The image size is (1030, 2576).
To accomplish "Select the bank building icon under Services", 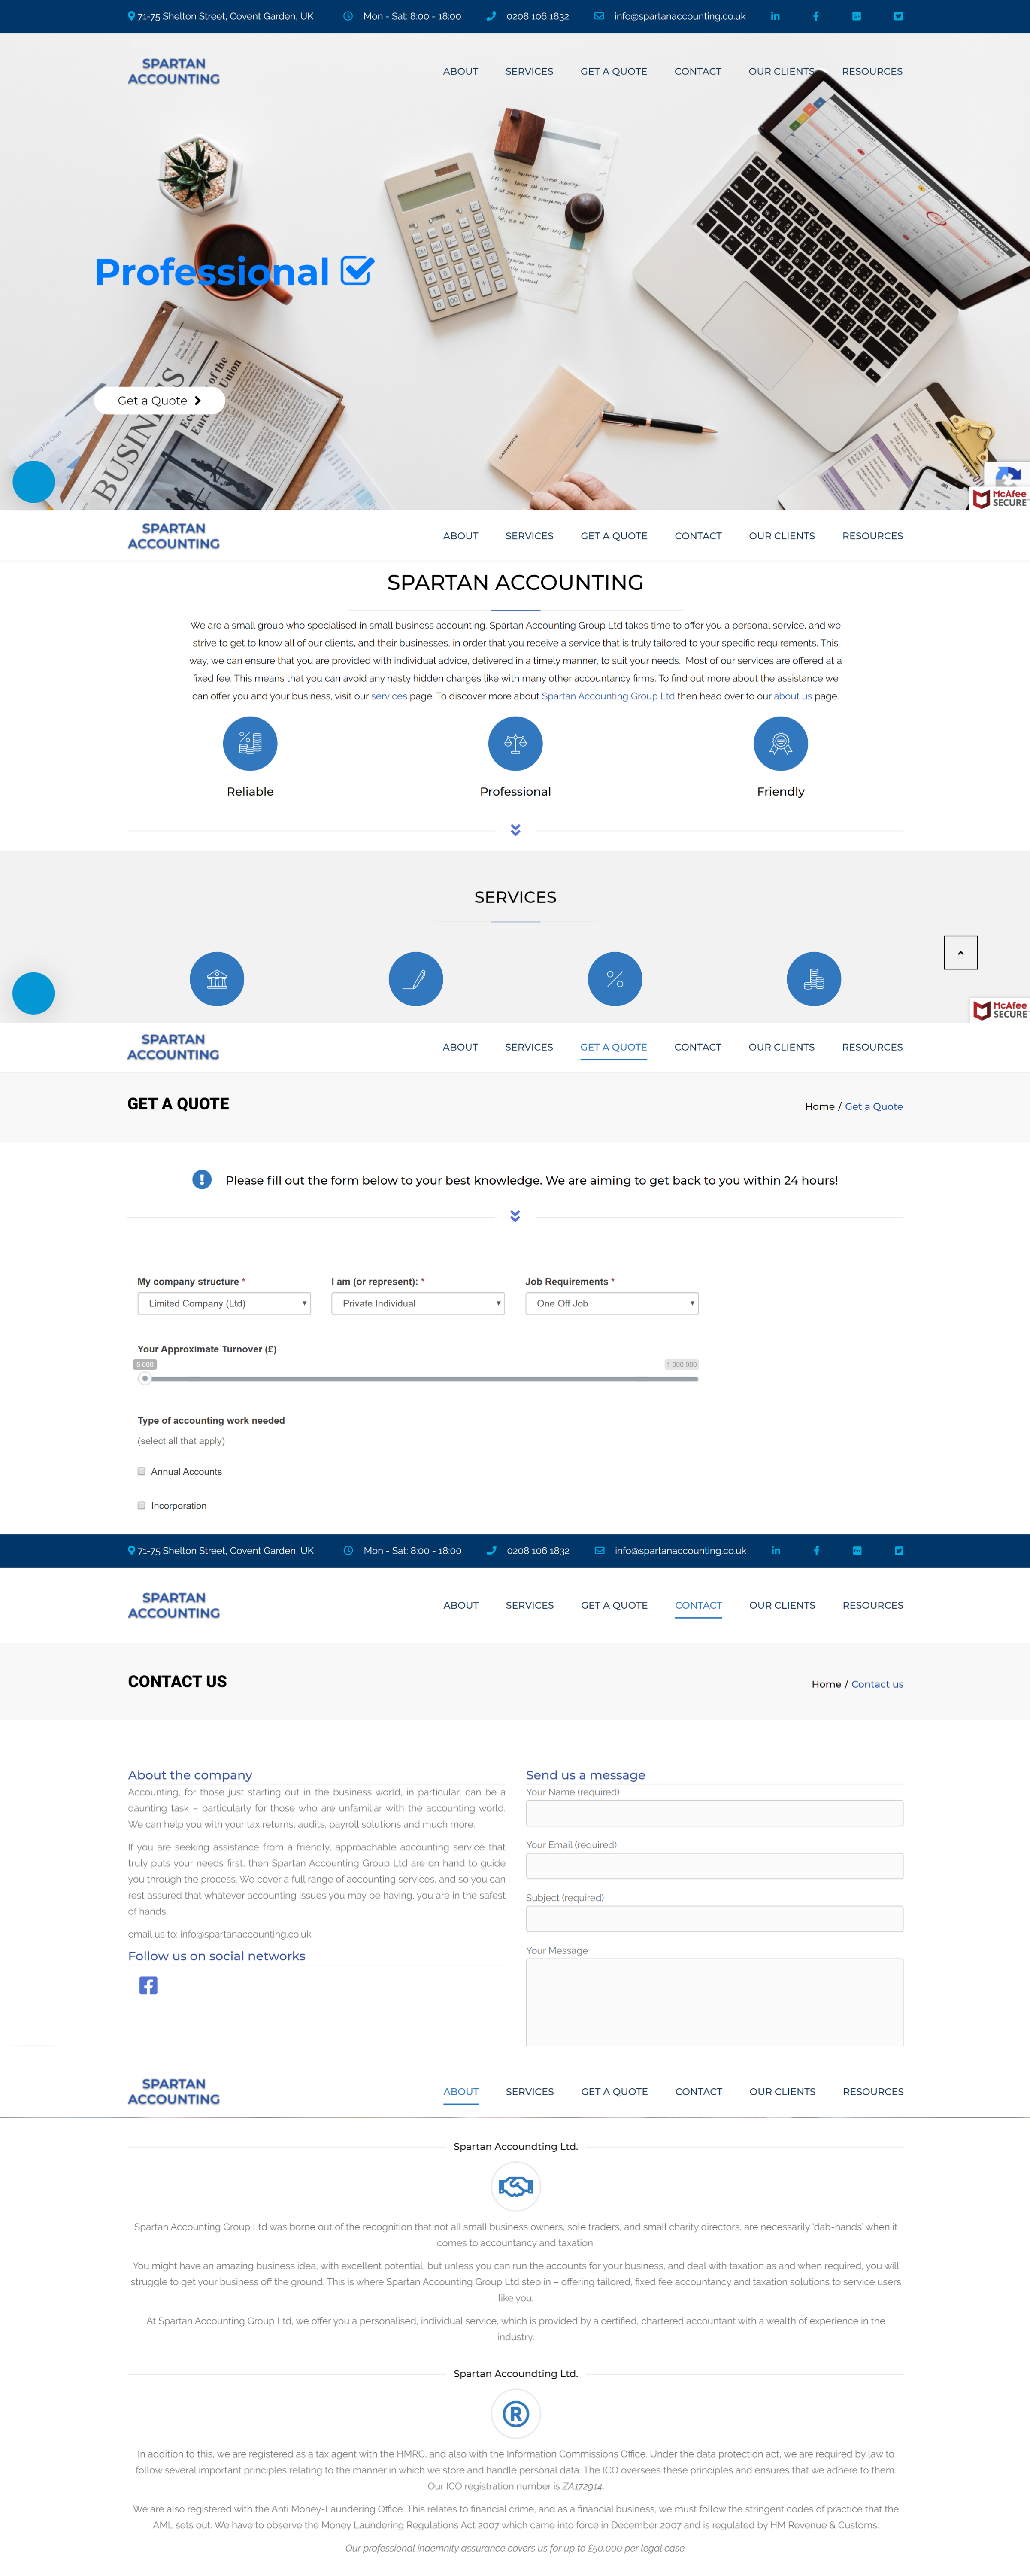I will 217,979.
